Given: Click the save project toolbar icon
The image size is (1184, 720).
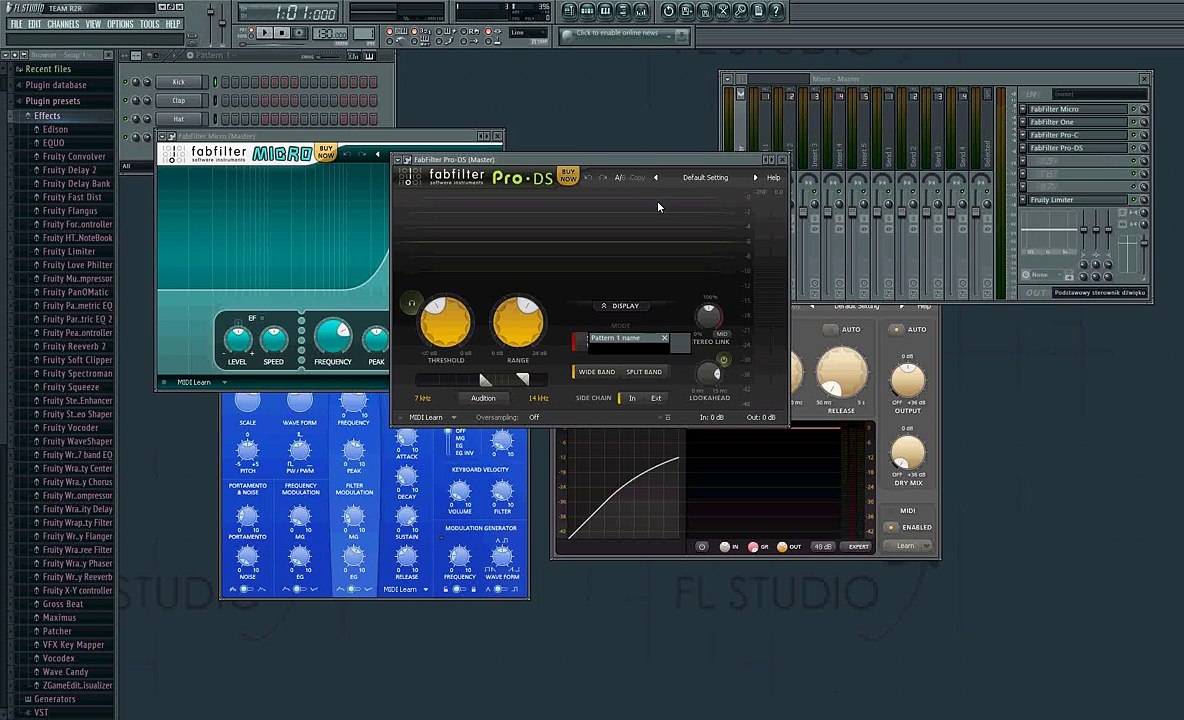Looking at the screenshot, I should click(686, 11).
